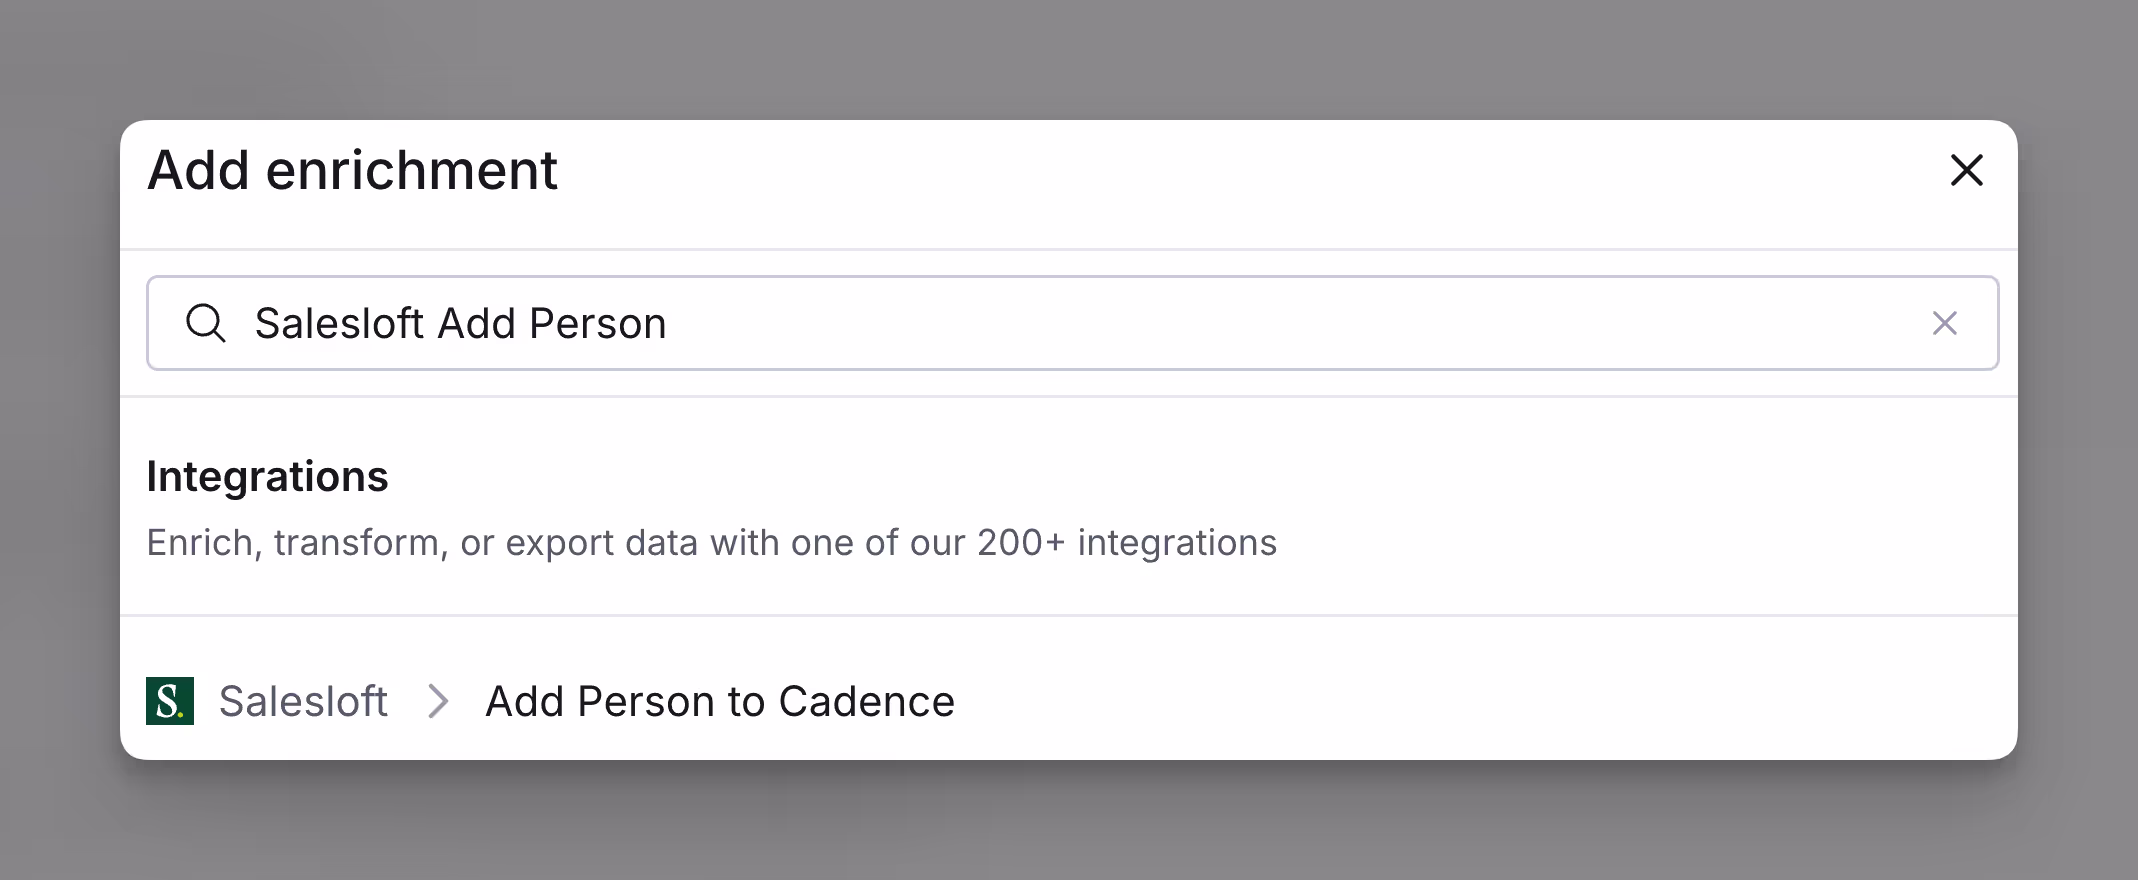
Task: Select Add Person to Cadence action
Action: [x=719, y=701]
